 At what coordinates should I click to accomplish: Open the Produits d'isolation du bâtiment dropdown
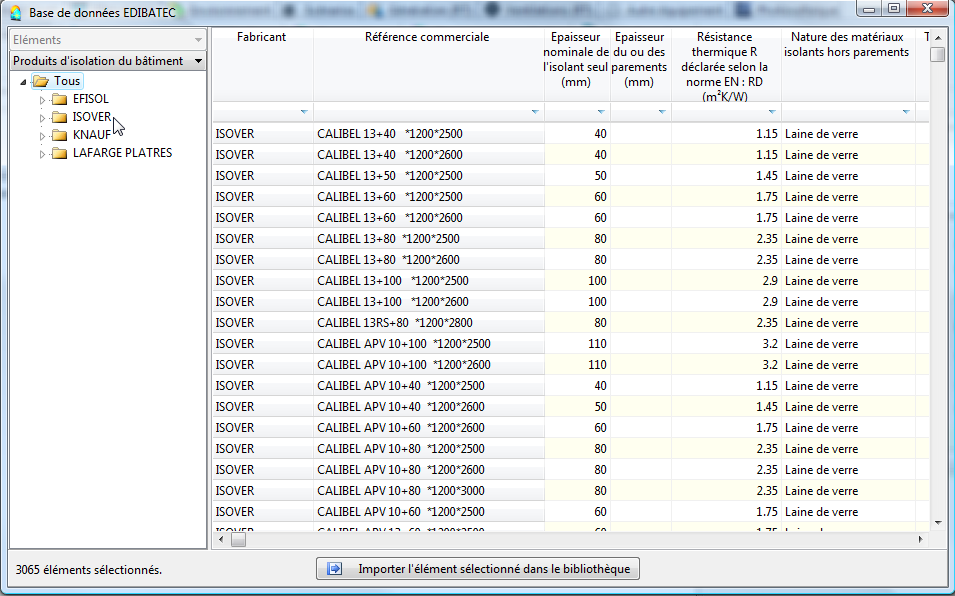click(x=198, y=61)
